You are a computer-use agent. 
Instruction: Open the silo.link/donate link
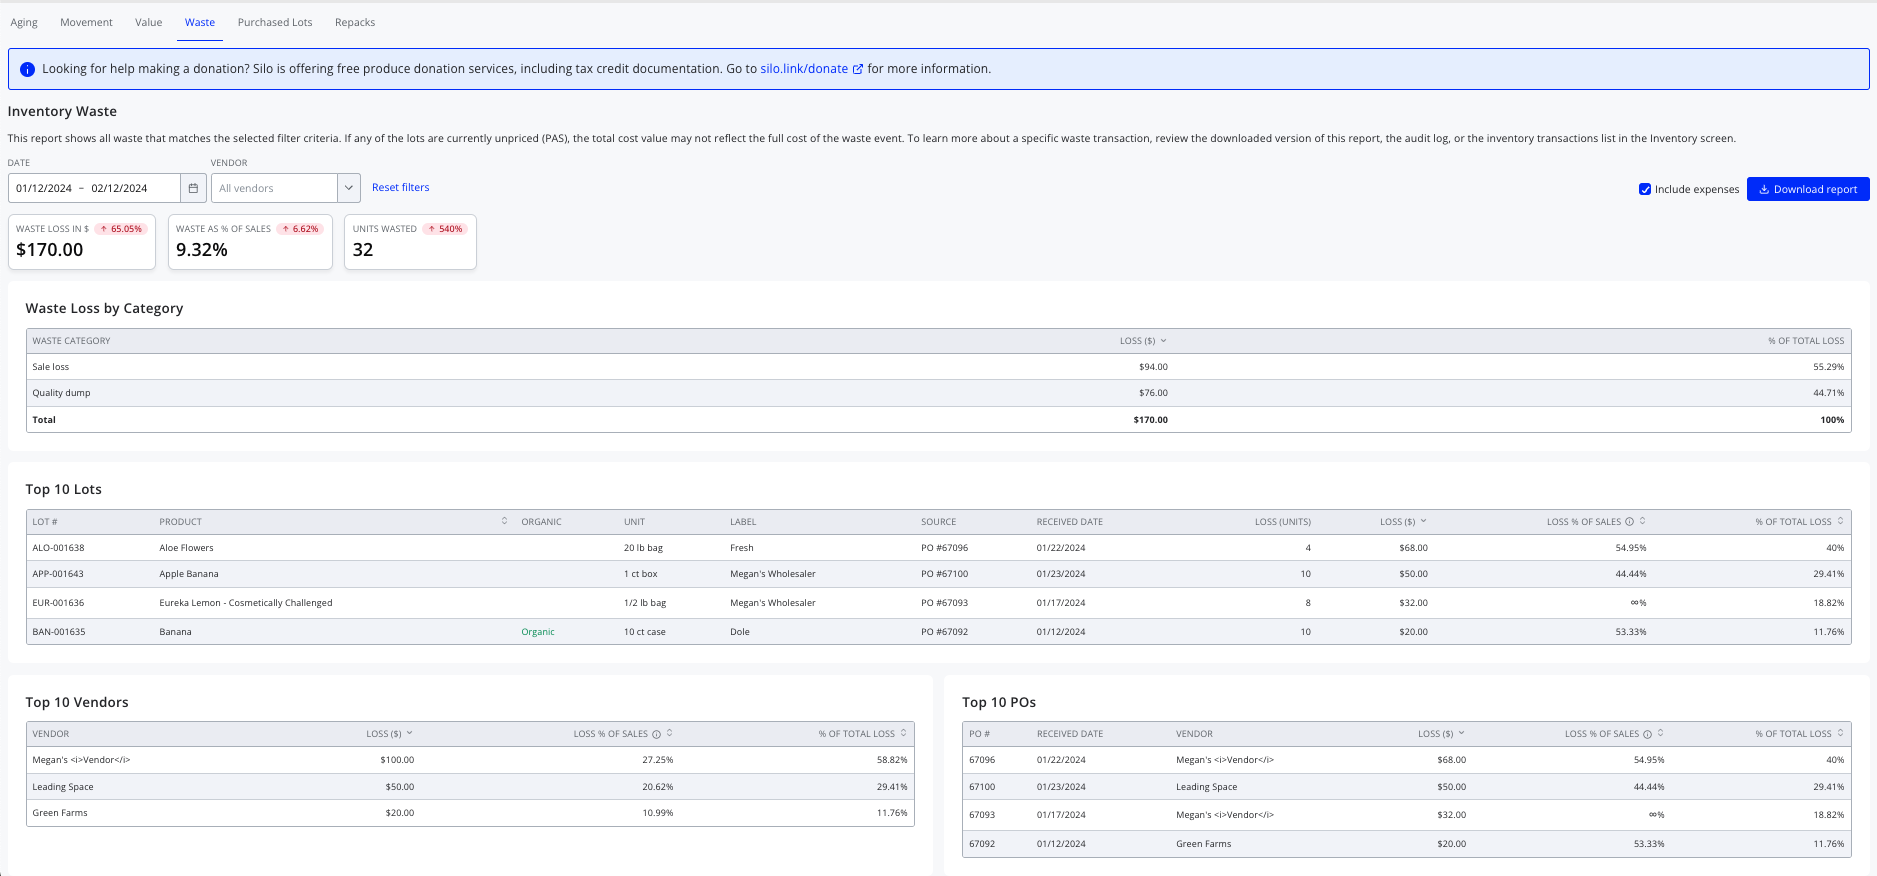(x=804, y=69)
